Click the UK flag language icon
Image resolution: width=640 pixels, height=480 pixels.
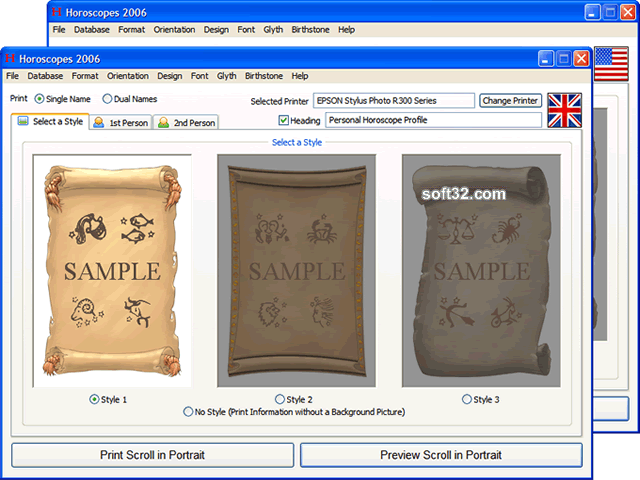[564, 111]
